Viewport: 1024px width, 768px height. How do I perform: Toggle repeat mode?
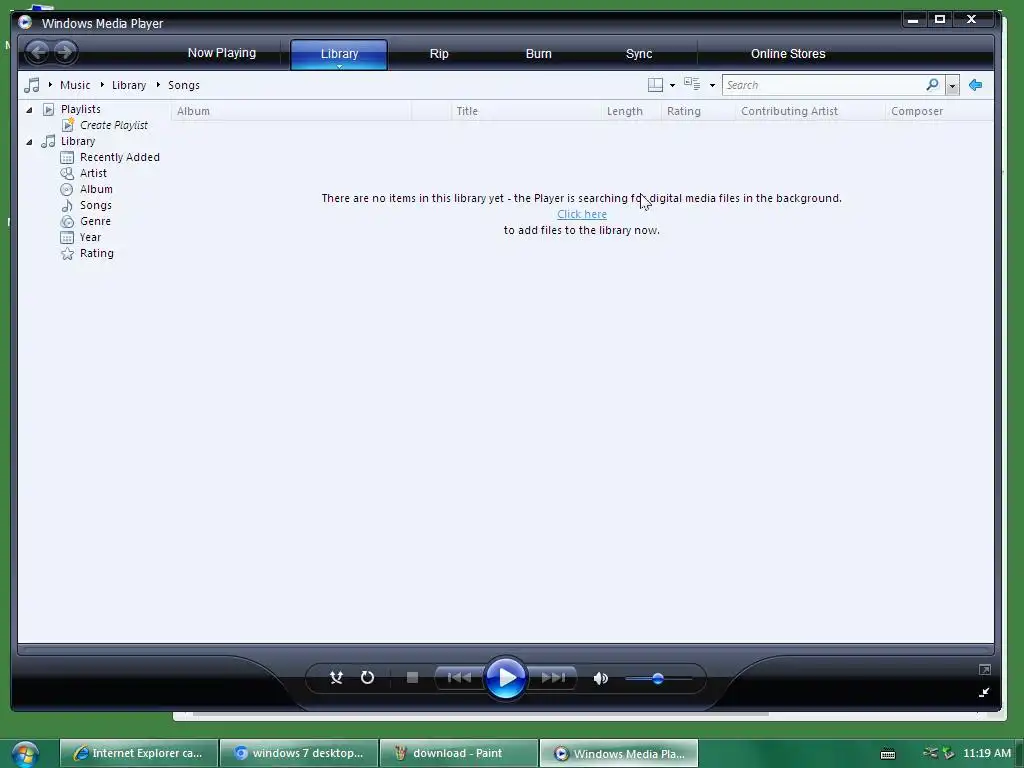pyautogui.click(x=368, y=678)
